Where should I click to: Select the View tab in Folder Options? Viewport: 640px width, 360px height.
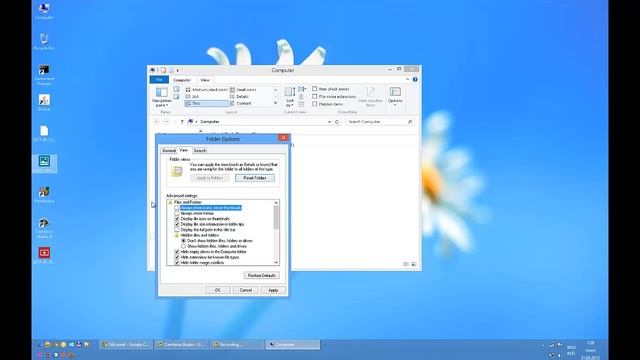pos(184,150)
